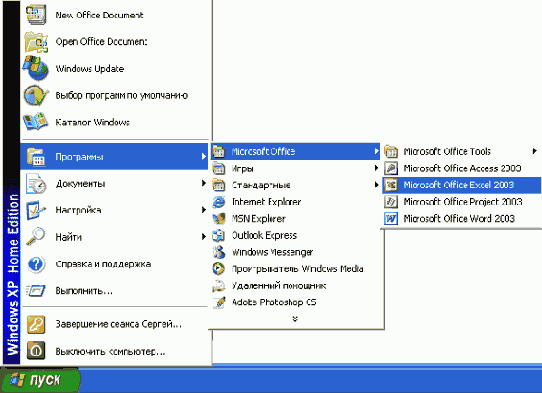Open Microsoft Office Project 2003 entry
Screen dimensions: 542x393
click(x=461, y=202)
